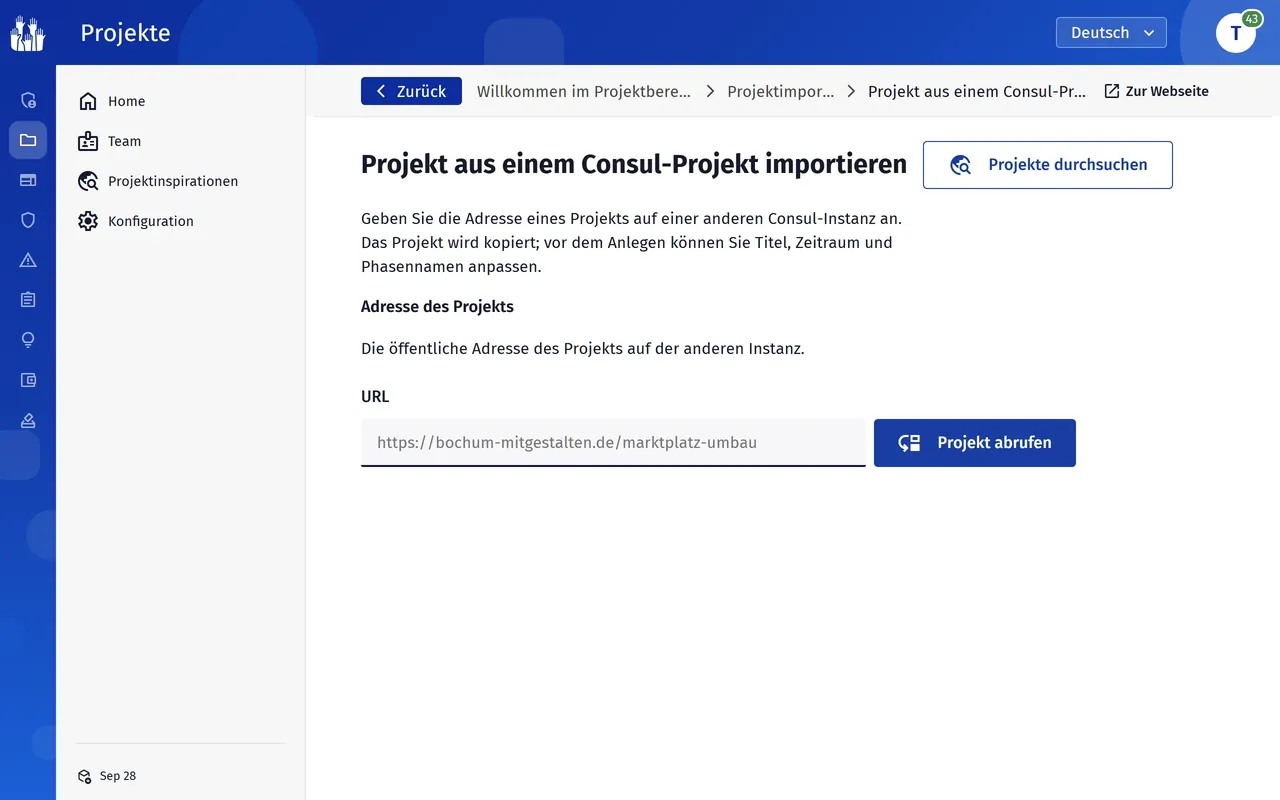
Task: Click the Willkommen im Projektbere... breadcrumb
Action: [x=584, y=91]
